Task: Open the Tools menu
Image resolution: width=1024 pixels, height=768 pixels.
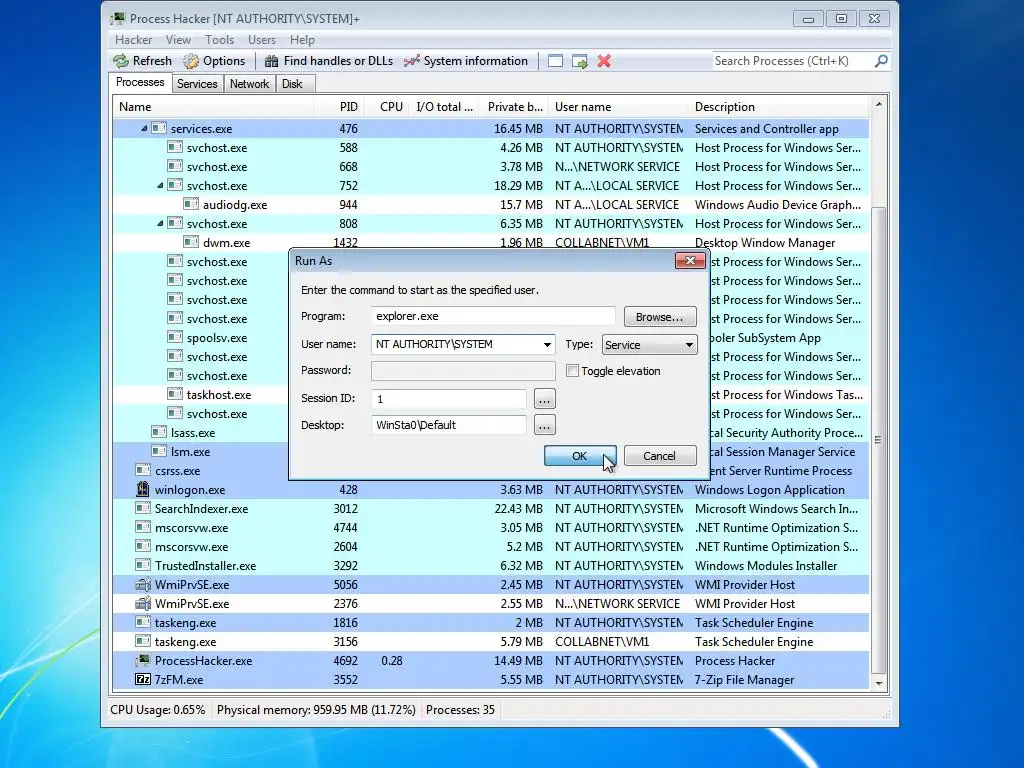Action: click(219, 40)
